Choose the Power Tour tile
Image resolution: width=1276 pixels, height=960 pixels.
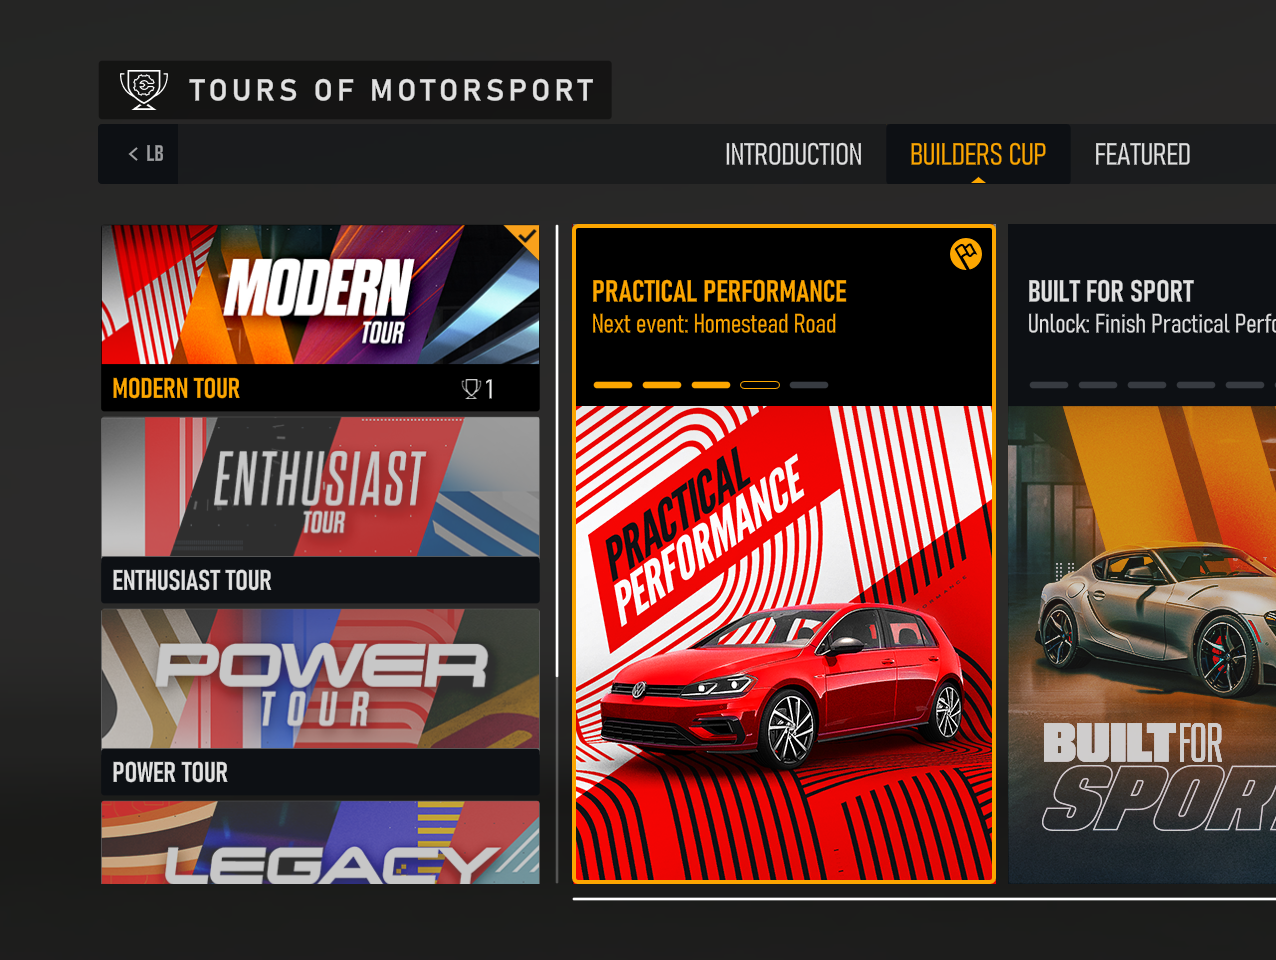tap(320, 702)
